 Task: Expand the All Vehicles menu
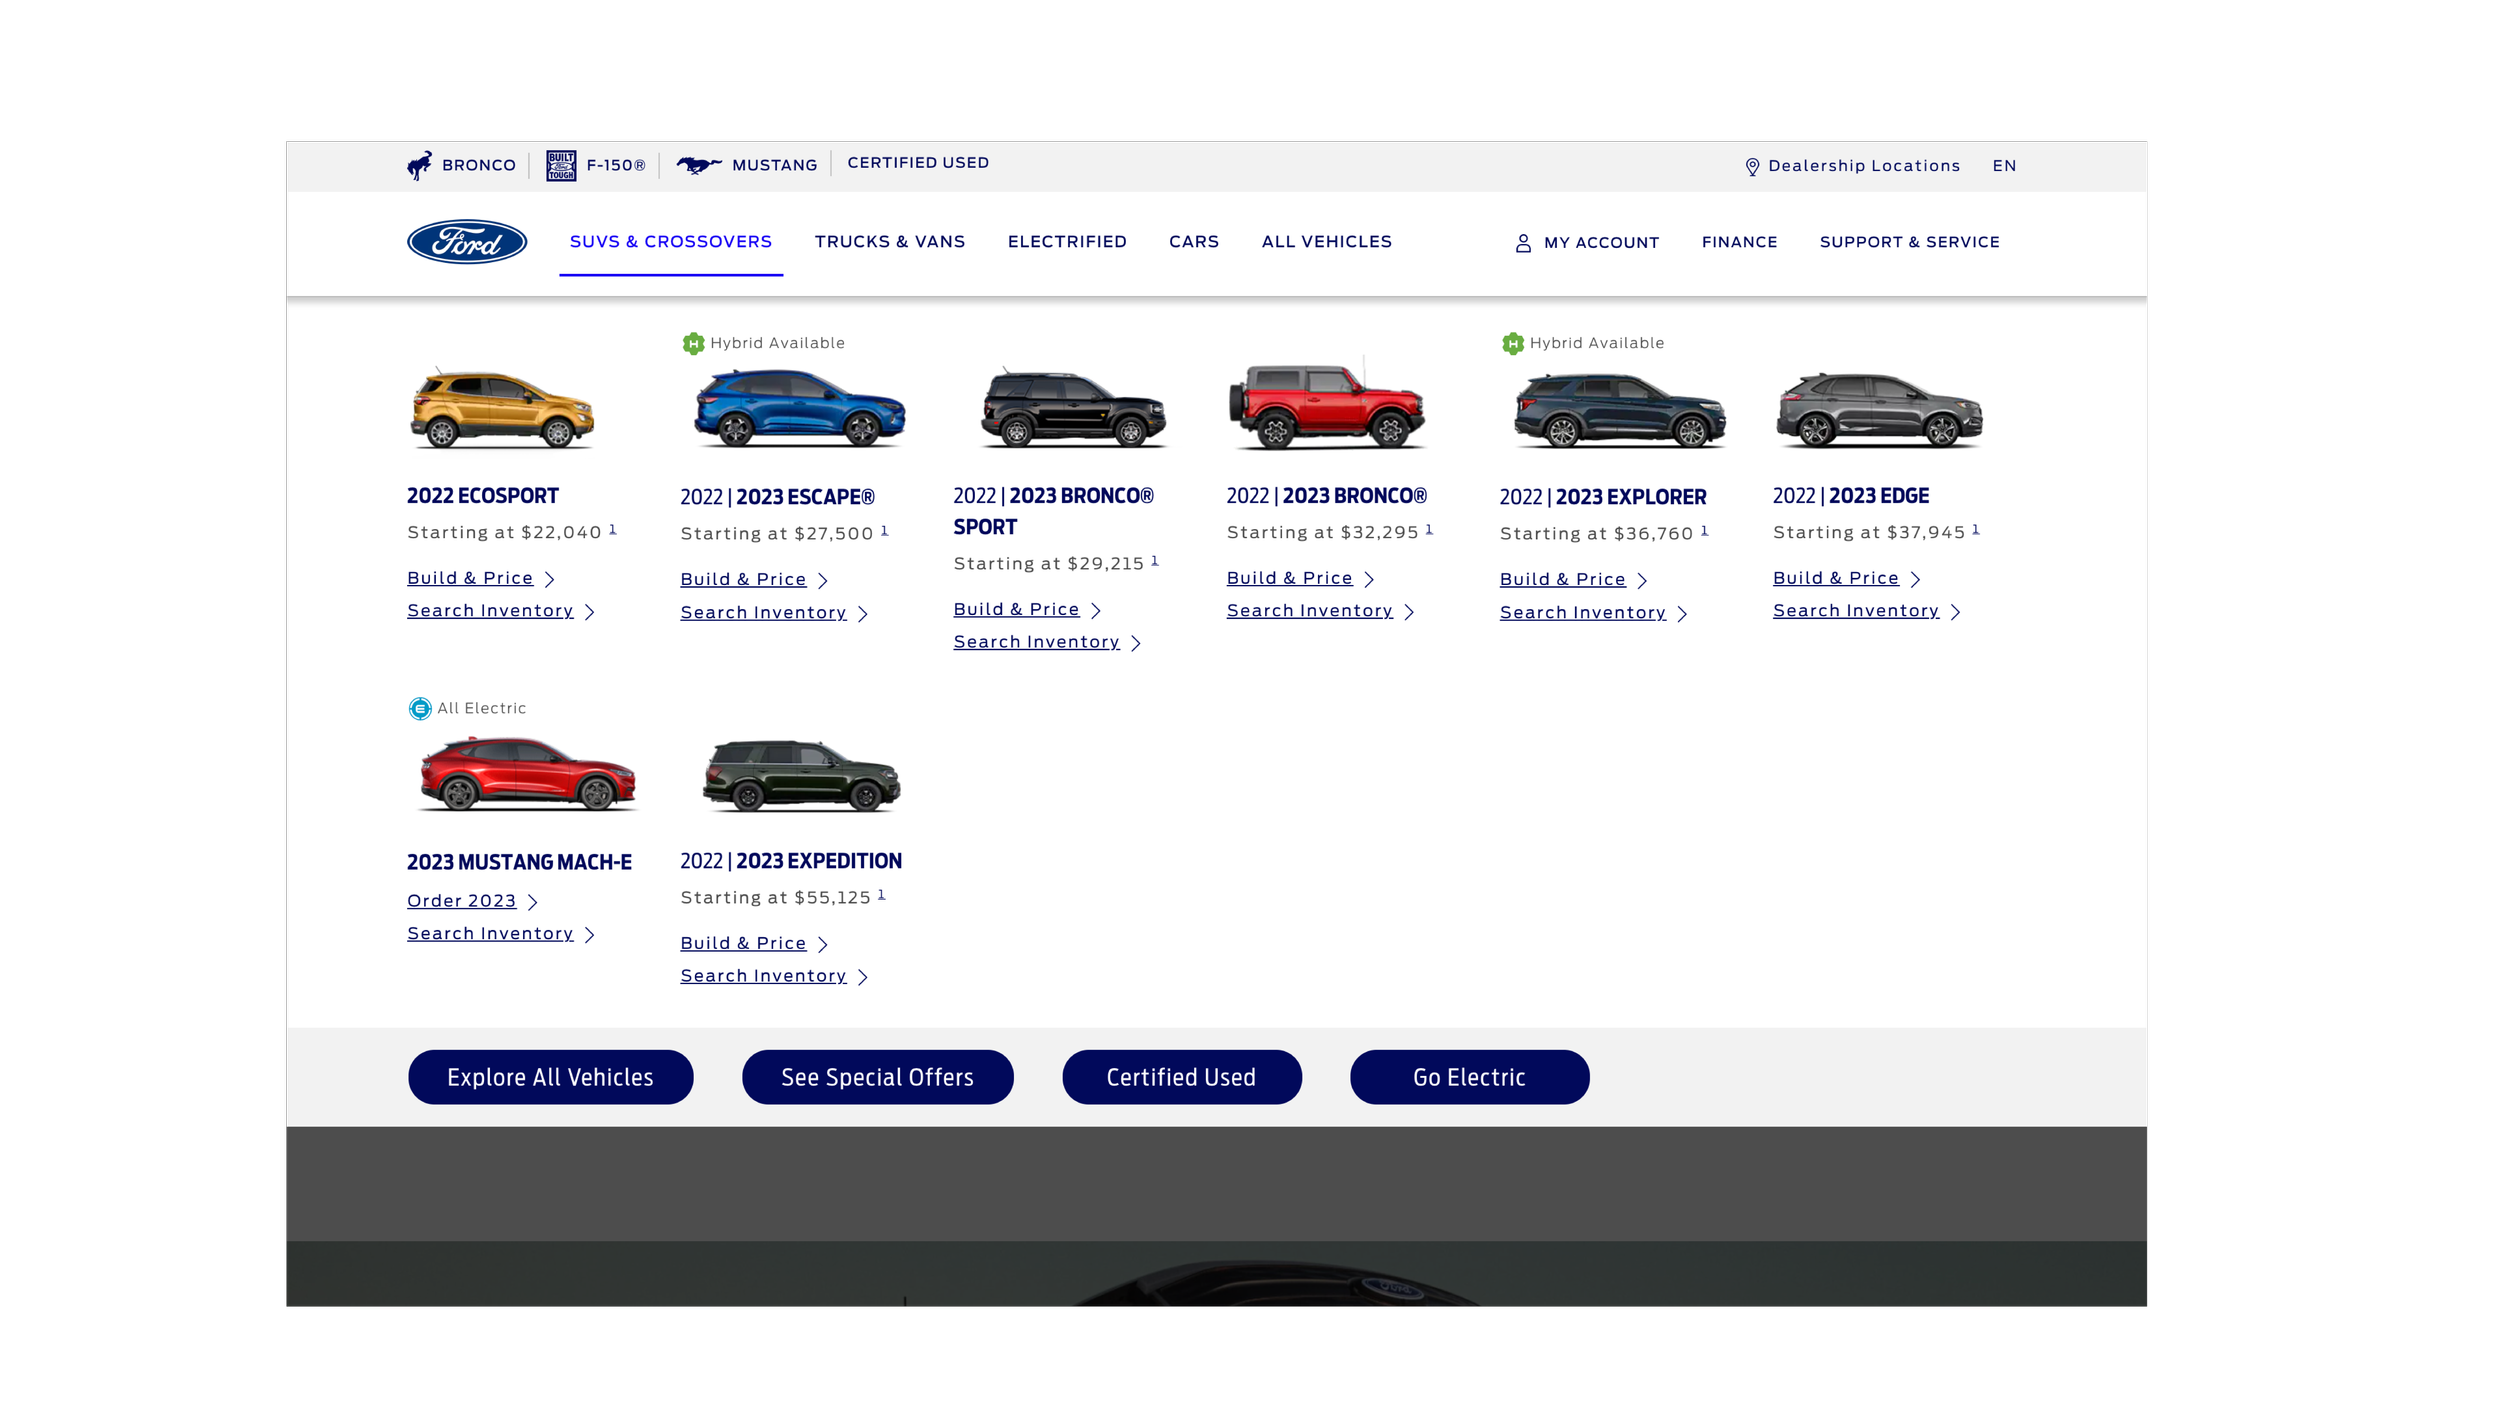1327,242
